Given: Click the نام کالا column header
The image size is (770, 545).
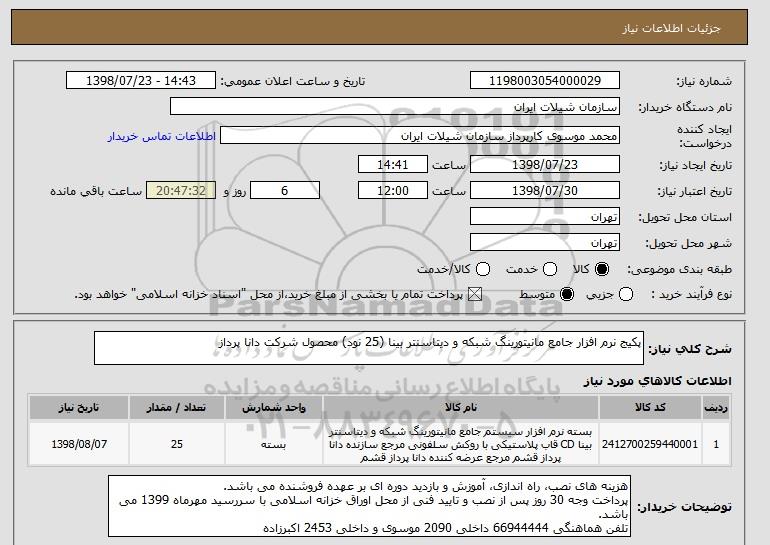Looking at the screenshot, I should pyautogui.click(x=461, y=408).
